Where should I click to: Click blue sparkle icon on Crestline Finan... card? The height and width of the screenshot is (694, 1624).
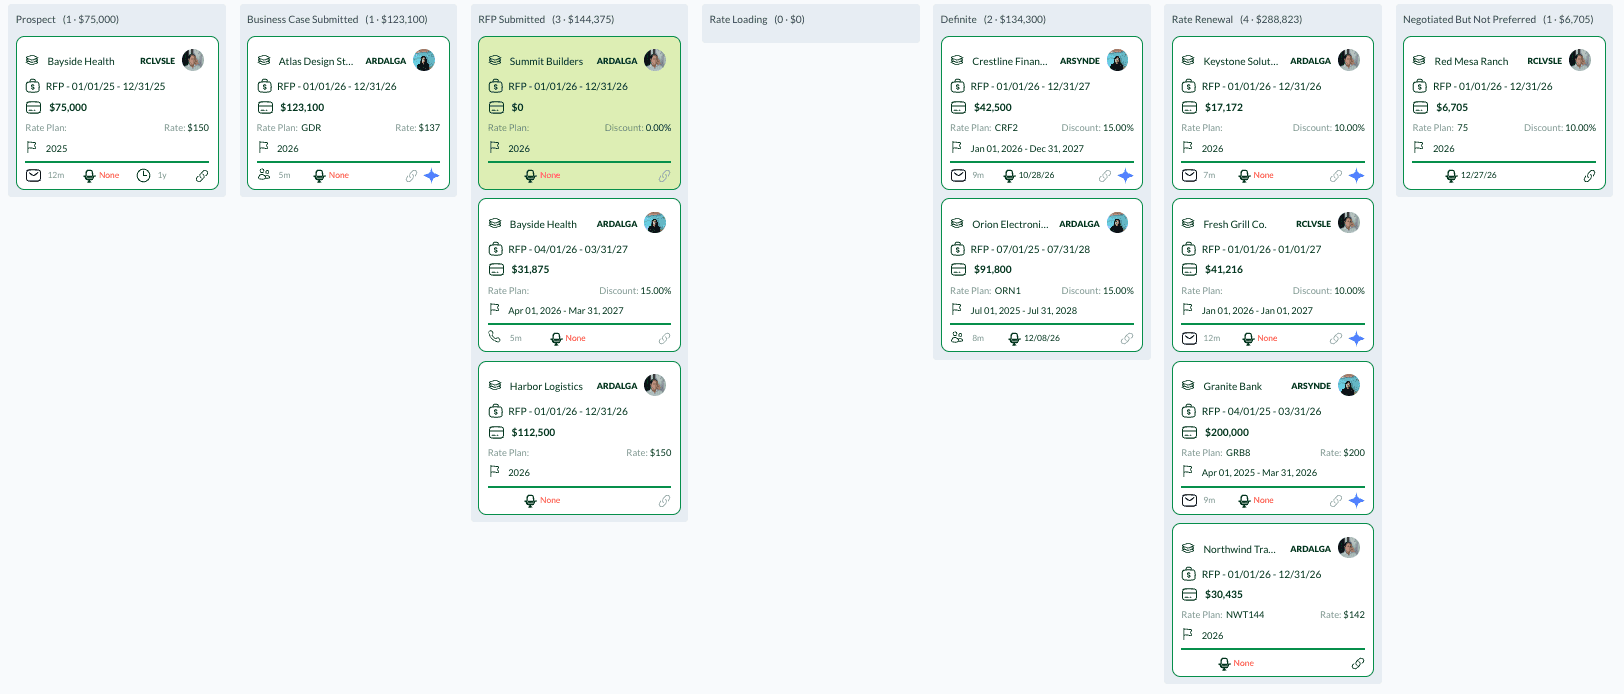(1126, 175)
